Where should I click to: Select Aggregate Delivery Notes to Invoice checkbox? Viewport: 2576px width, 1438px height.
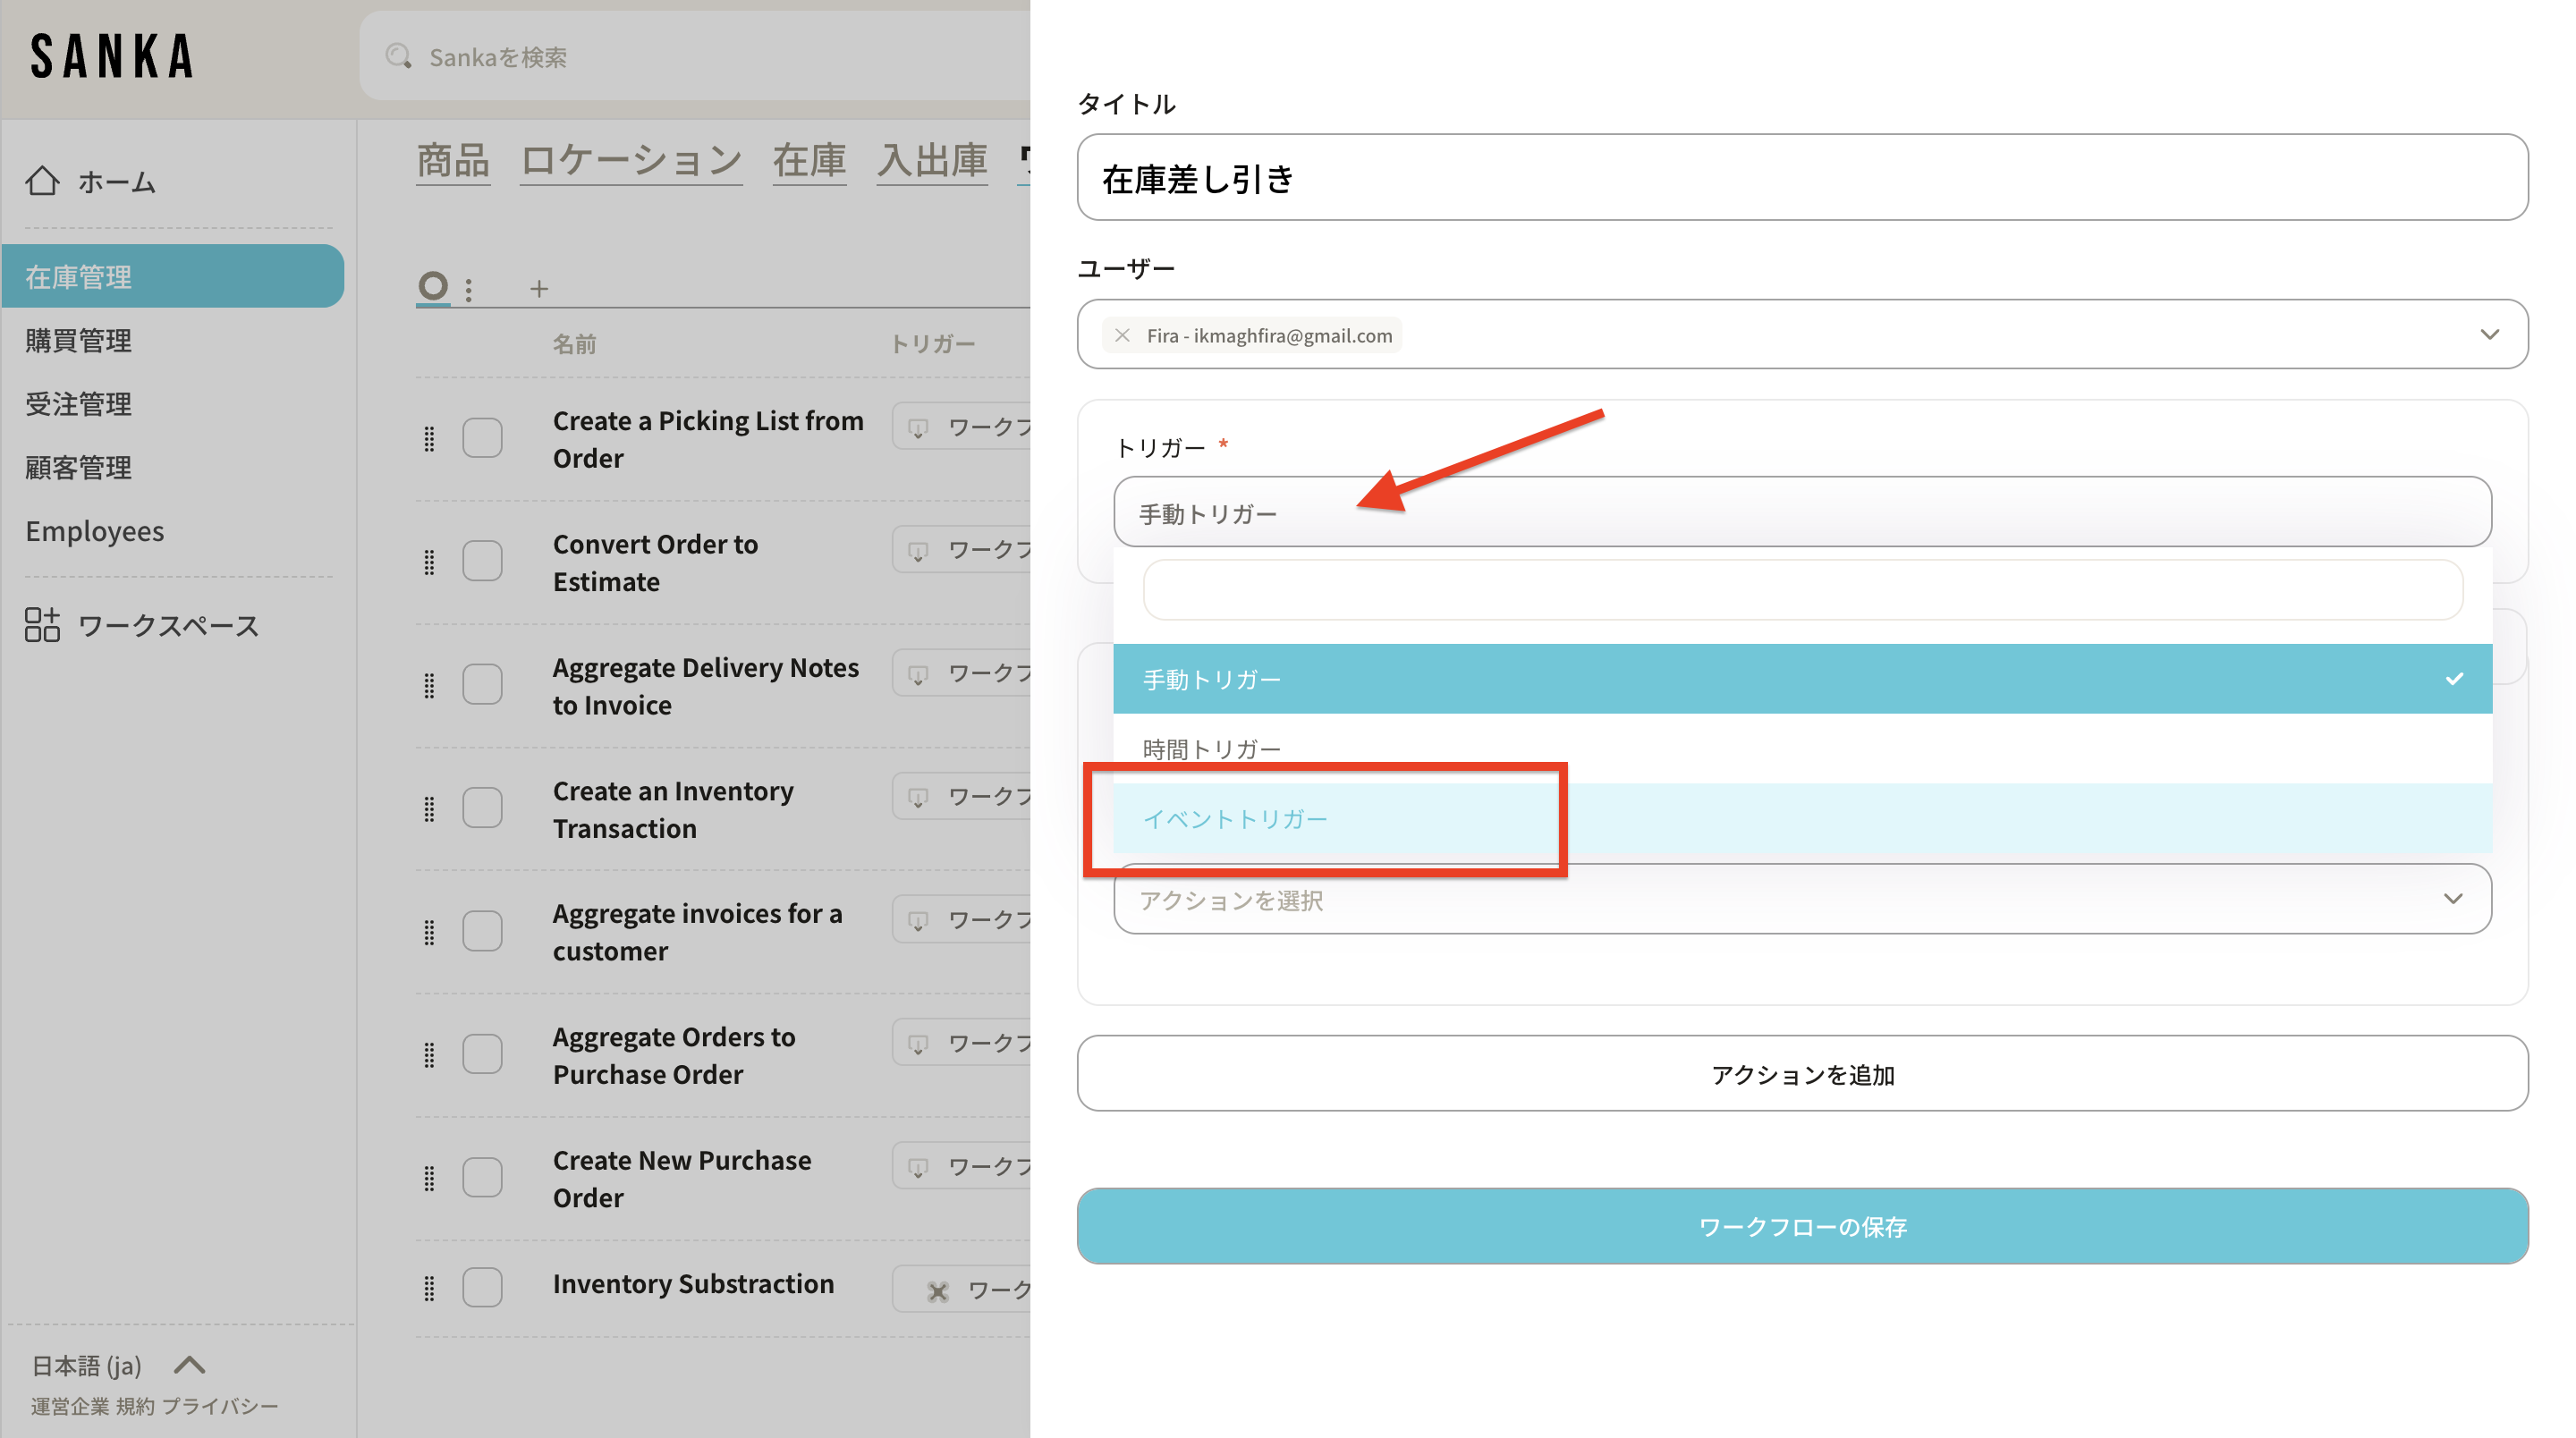point(482,685)
